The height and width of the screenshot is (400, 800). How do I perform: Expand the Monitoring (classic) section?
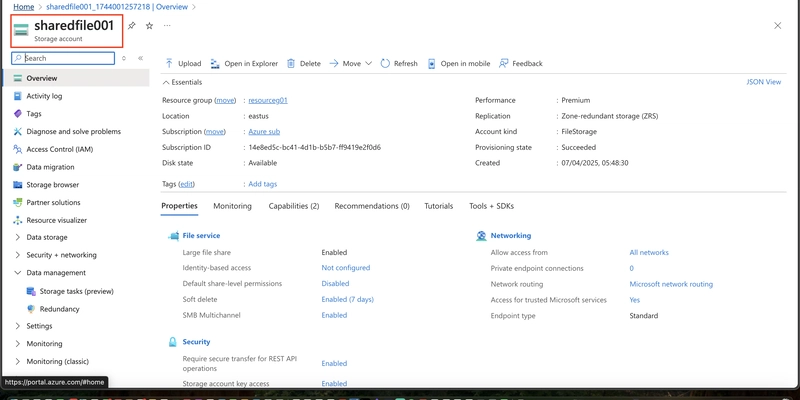[x=57, y=361]
